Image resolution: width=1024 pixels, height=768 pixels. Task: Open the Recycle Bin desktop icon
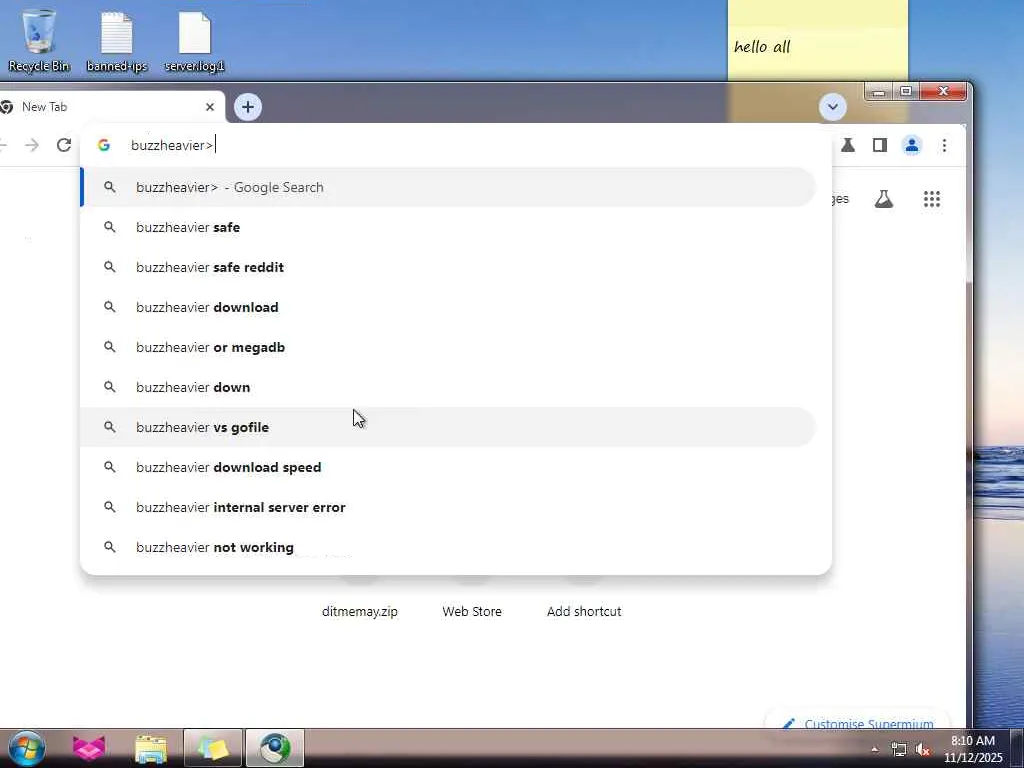[x=39, y=39]
